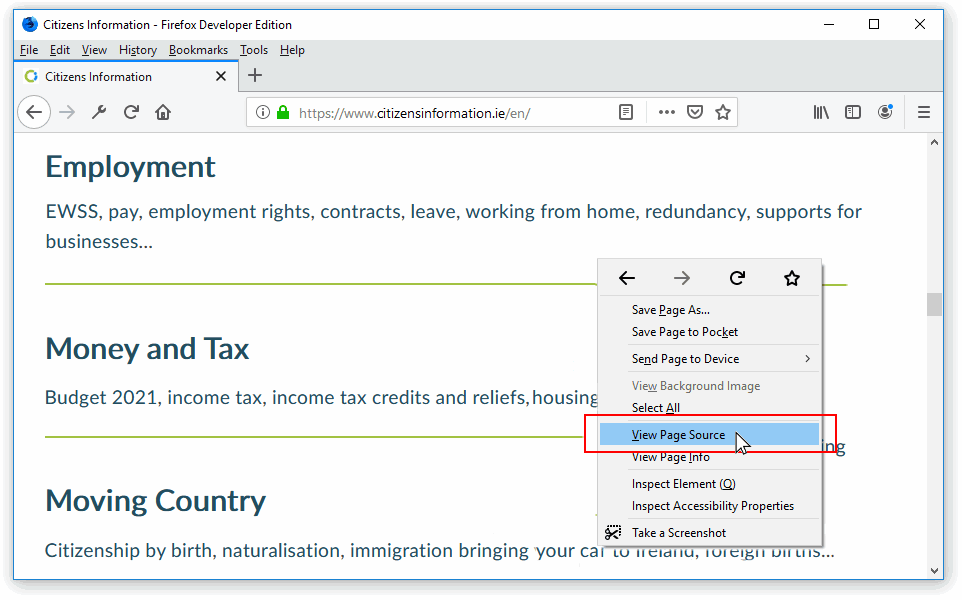Close the Citizens Information tab
962x600 pixels.
coord(221,76)
